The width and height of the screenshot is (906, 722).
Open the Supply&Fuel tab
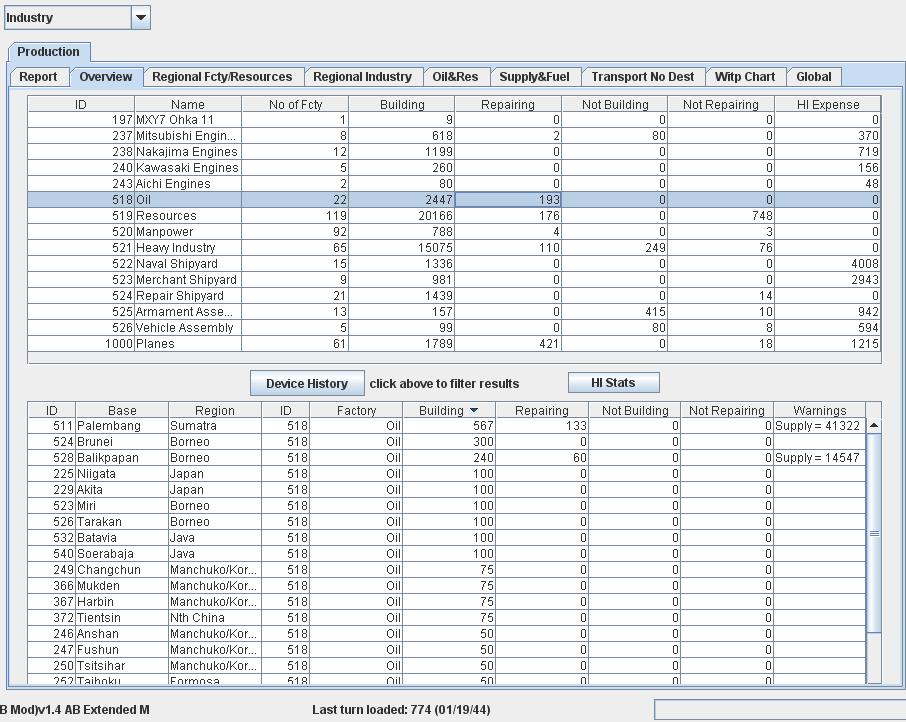534,77
